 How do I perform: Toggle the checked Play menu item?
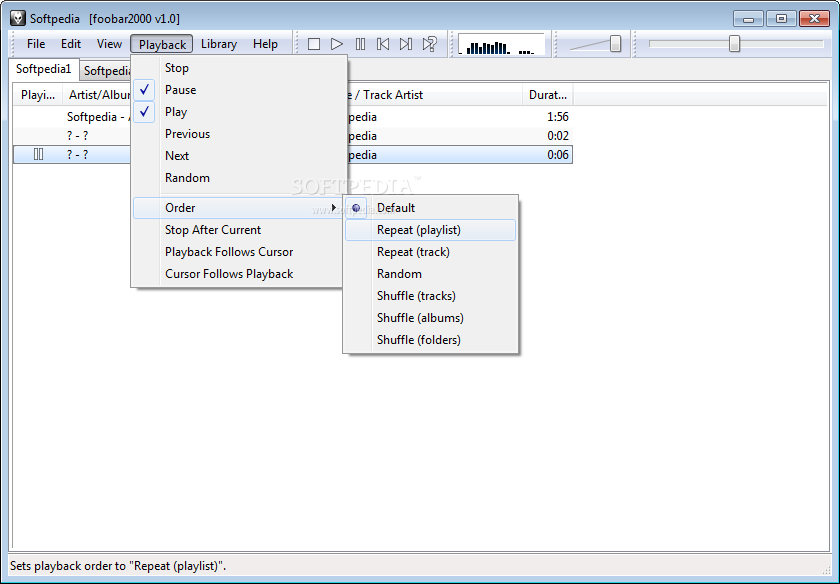click(x=238, y=111)
